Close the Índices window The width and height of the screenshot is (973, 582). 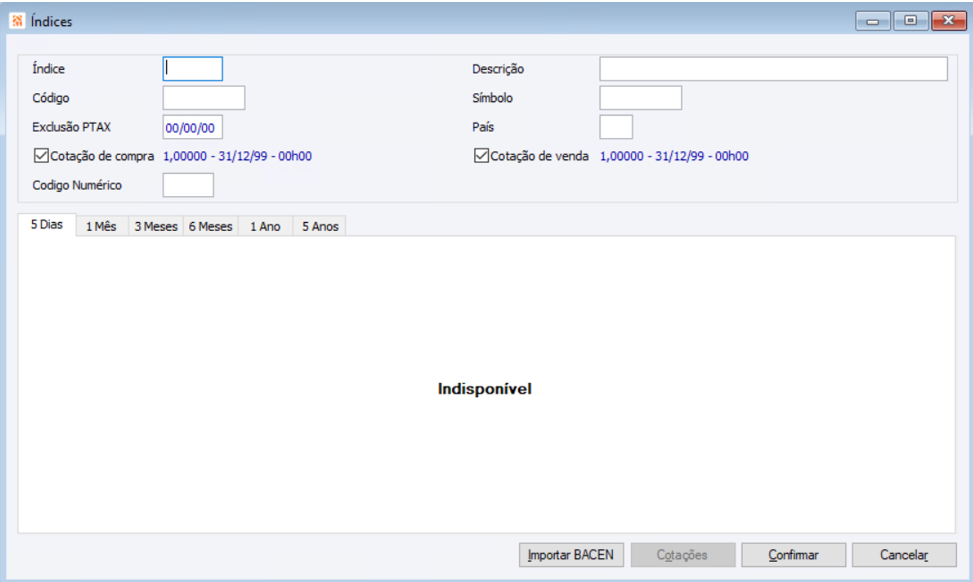949,21
